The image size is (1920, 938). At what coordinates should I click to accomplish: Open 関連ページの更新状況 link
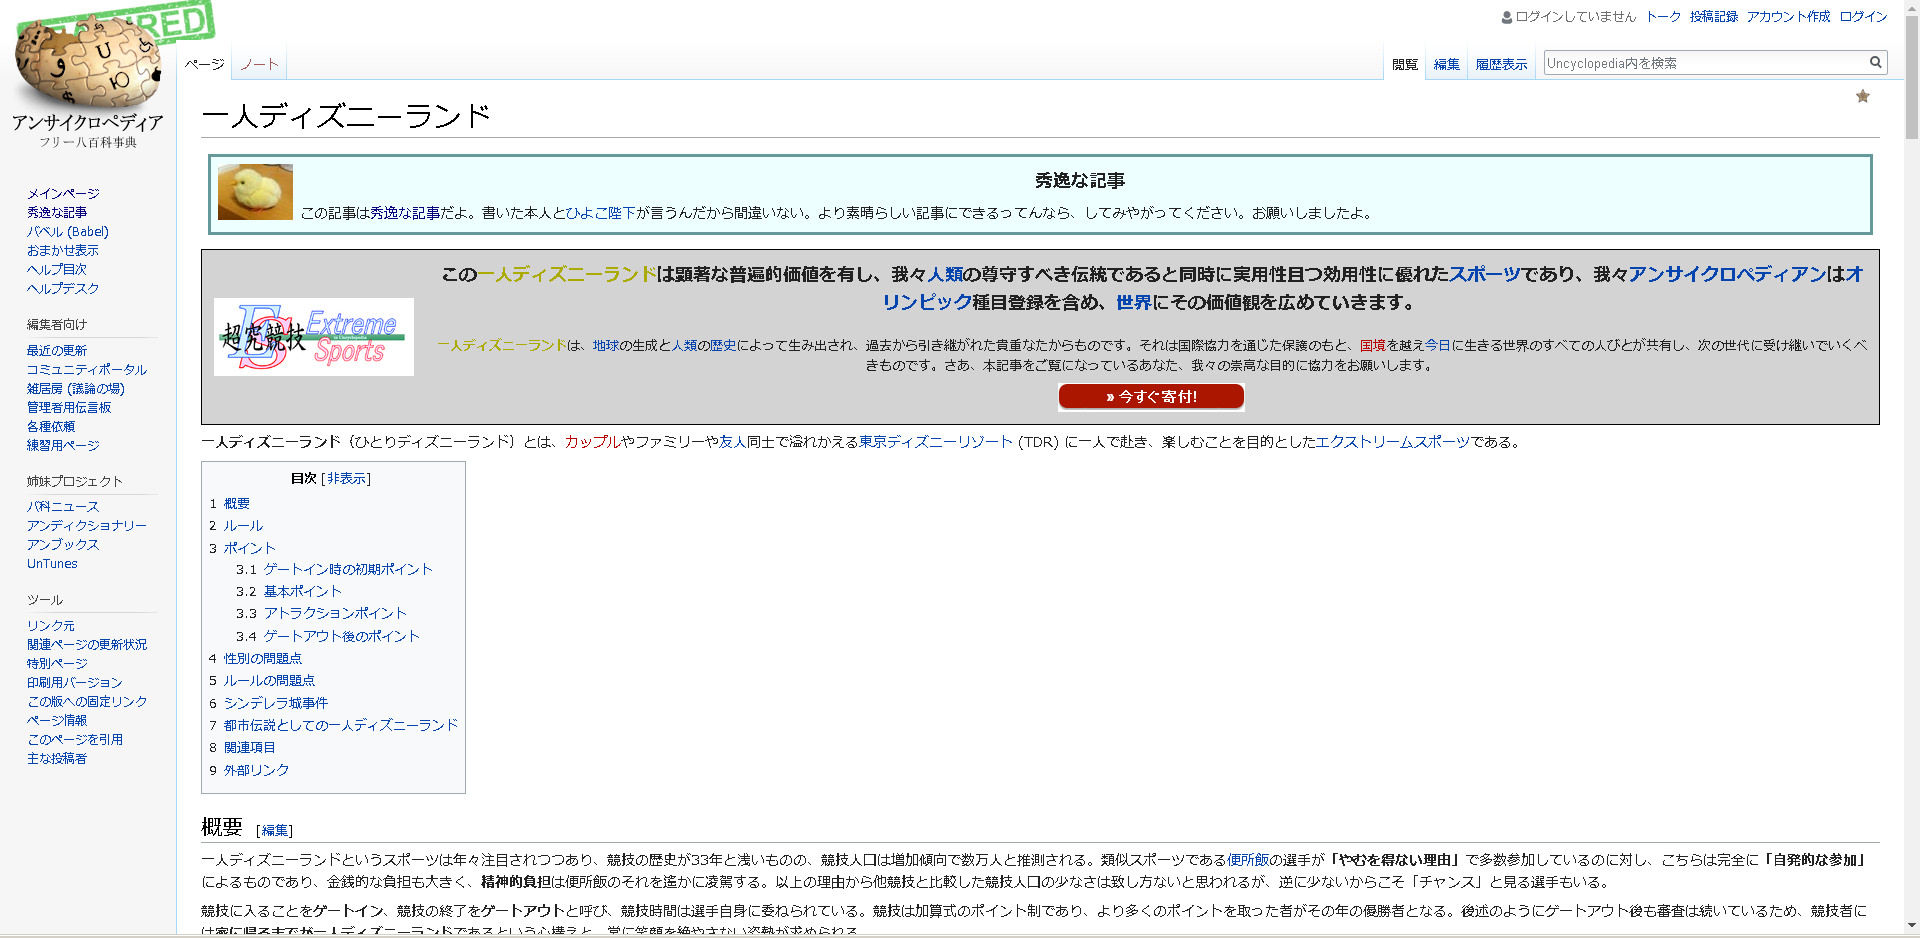[x=87, y=644]
